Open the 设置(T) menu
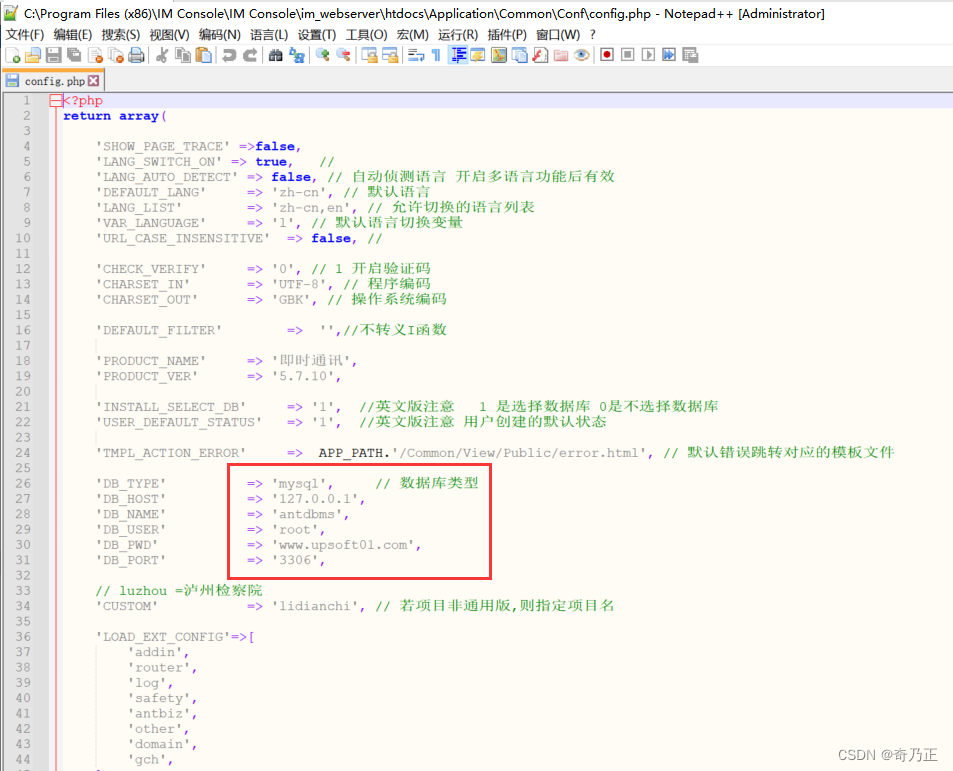 [x=316, y=35]
